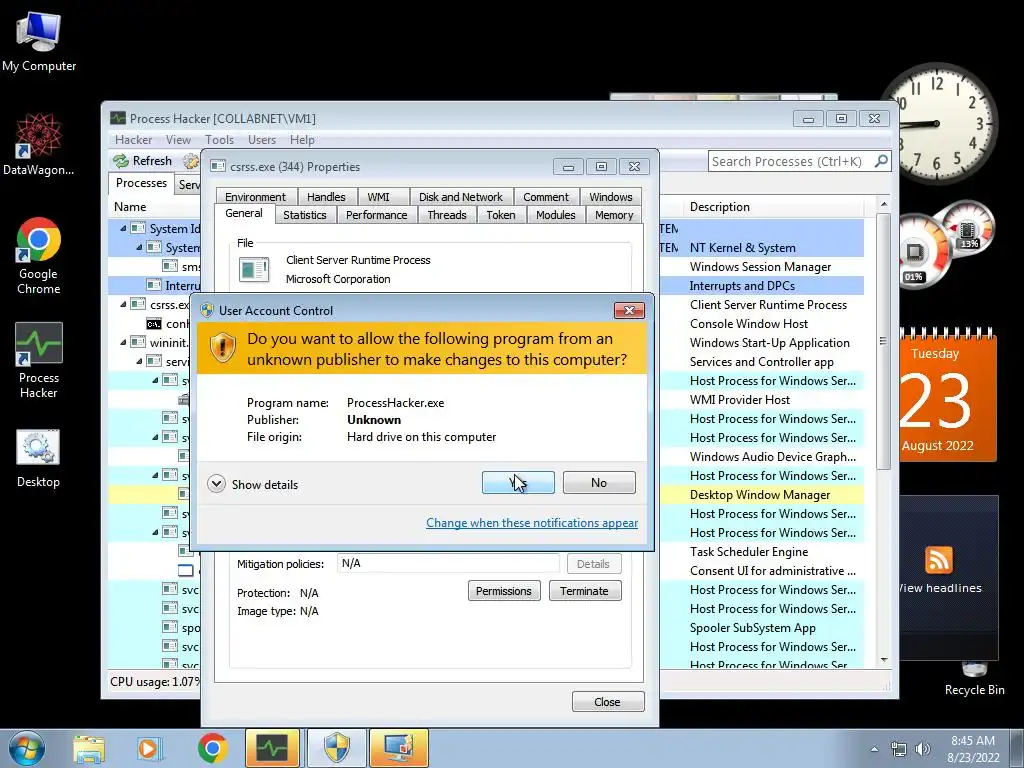Click the Windows Start orb
This screenshot has height=768, width=1024.
[27, 748]
